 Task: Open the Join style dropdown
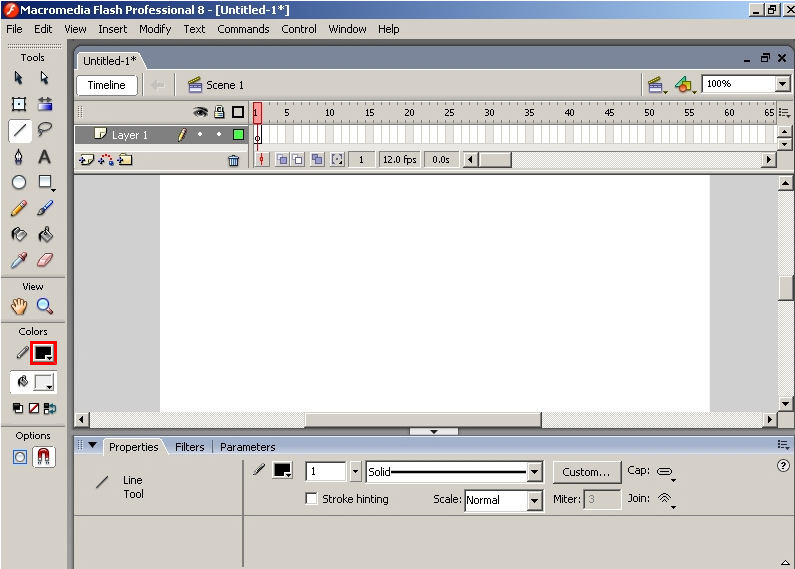pyautogui.click(x=666, y=500)
